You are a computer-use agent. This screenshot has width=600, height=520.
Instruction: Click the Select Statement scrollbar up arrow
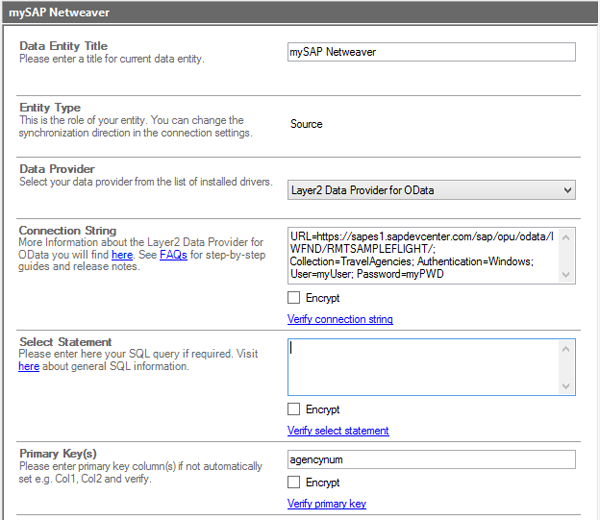[x=567, y=348]
